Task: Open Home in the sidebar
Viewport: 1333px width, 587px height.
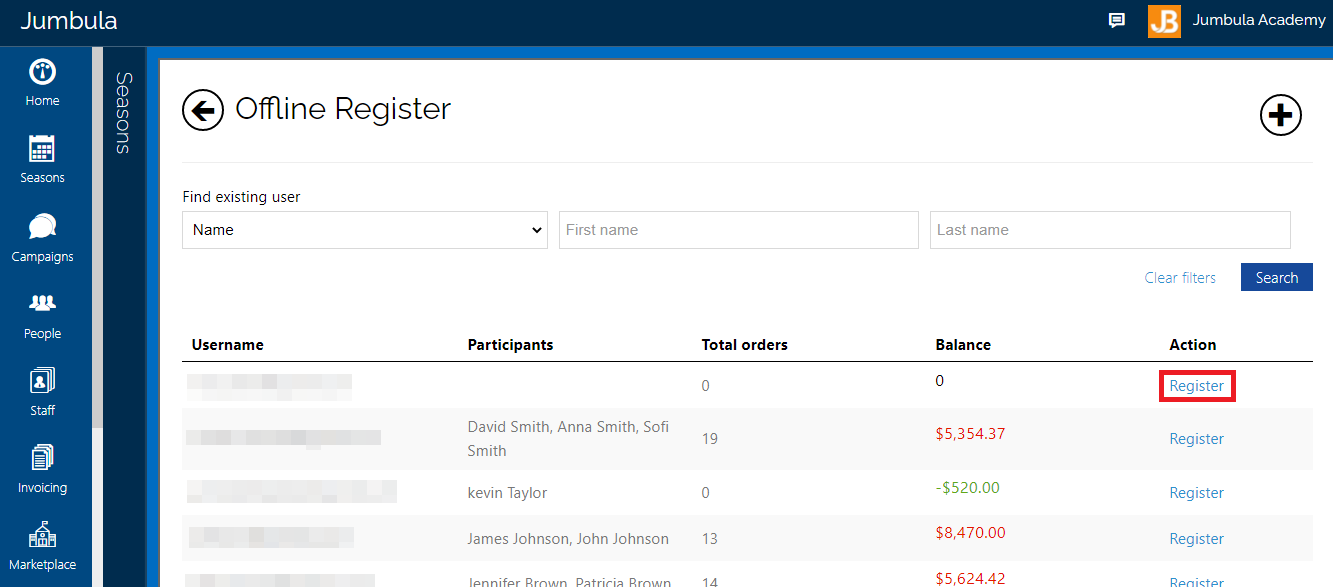Action: pyautogui.click(x=42, y=84)
